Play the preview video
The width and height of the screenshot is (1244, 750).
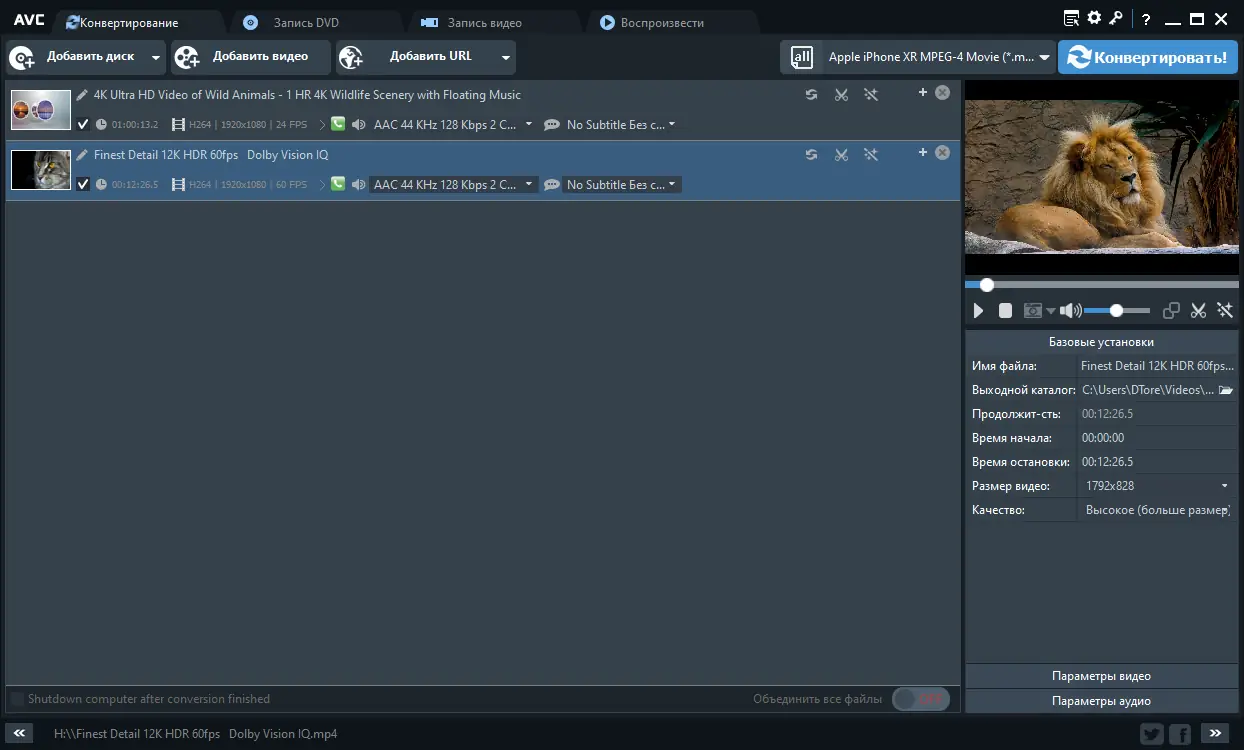click(x=979, y=311)
